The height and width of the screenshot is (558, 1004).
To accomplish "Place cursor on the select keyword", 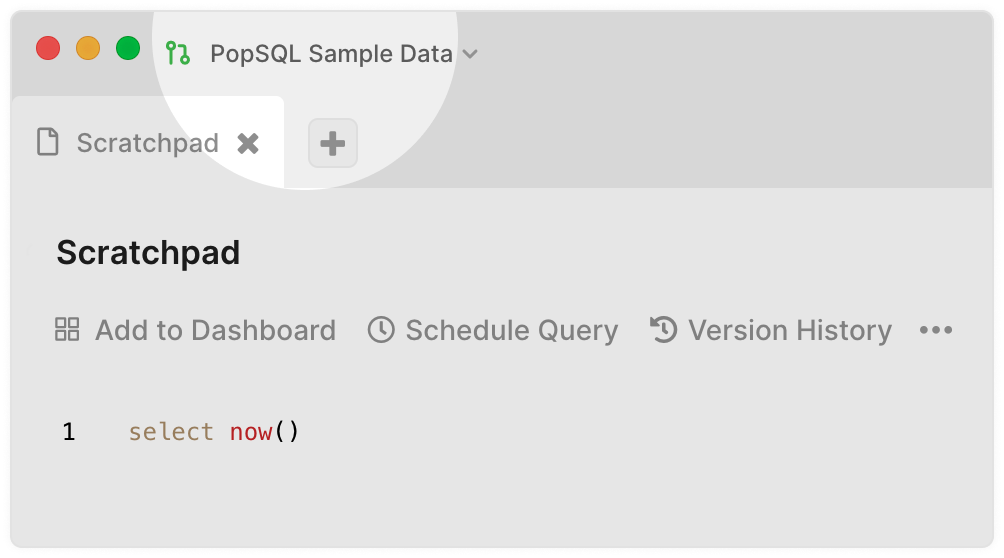I will (x=171, y=432).
